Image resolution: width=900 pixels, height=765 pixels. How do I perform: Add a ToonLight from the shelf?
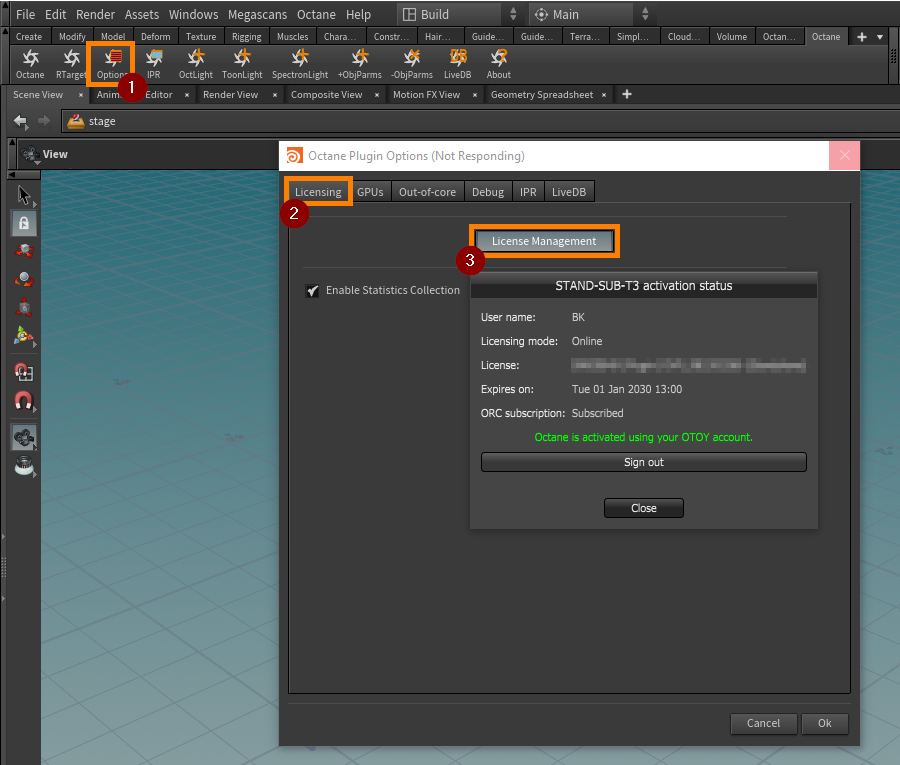pos(242,63)
